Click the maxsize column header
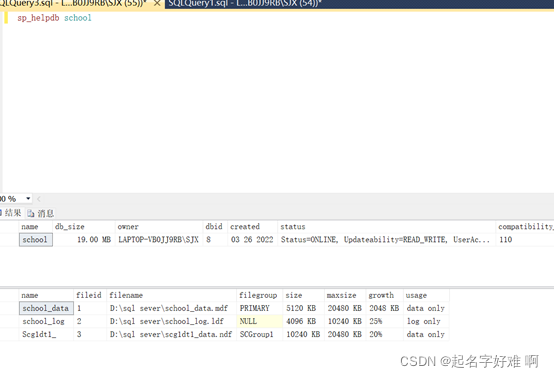The image size is (554, 378). (x=345, y=295)
